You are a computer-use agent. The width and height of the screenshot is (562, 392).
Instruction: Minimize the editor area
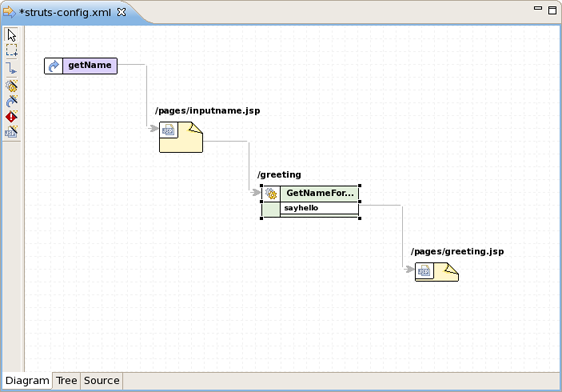(538, 8)
